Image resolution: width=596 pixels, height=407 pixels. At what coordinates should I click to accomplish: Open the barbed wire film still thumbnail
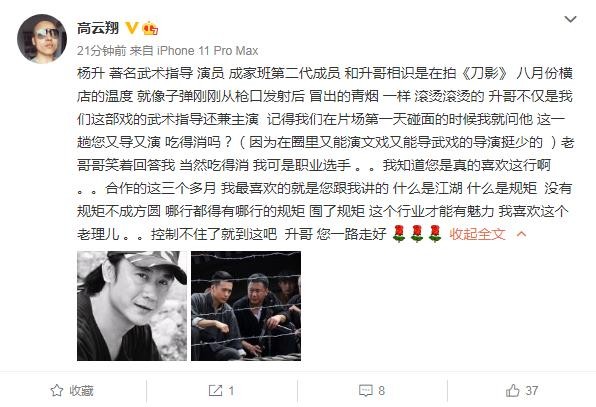point(246,306)
